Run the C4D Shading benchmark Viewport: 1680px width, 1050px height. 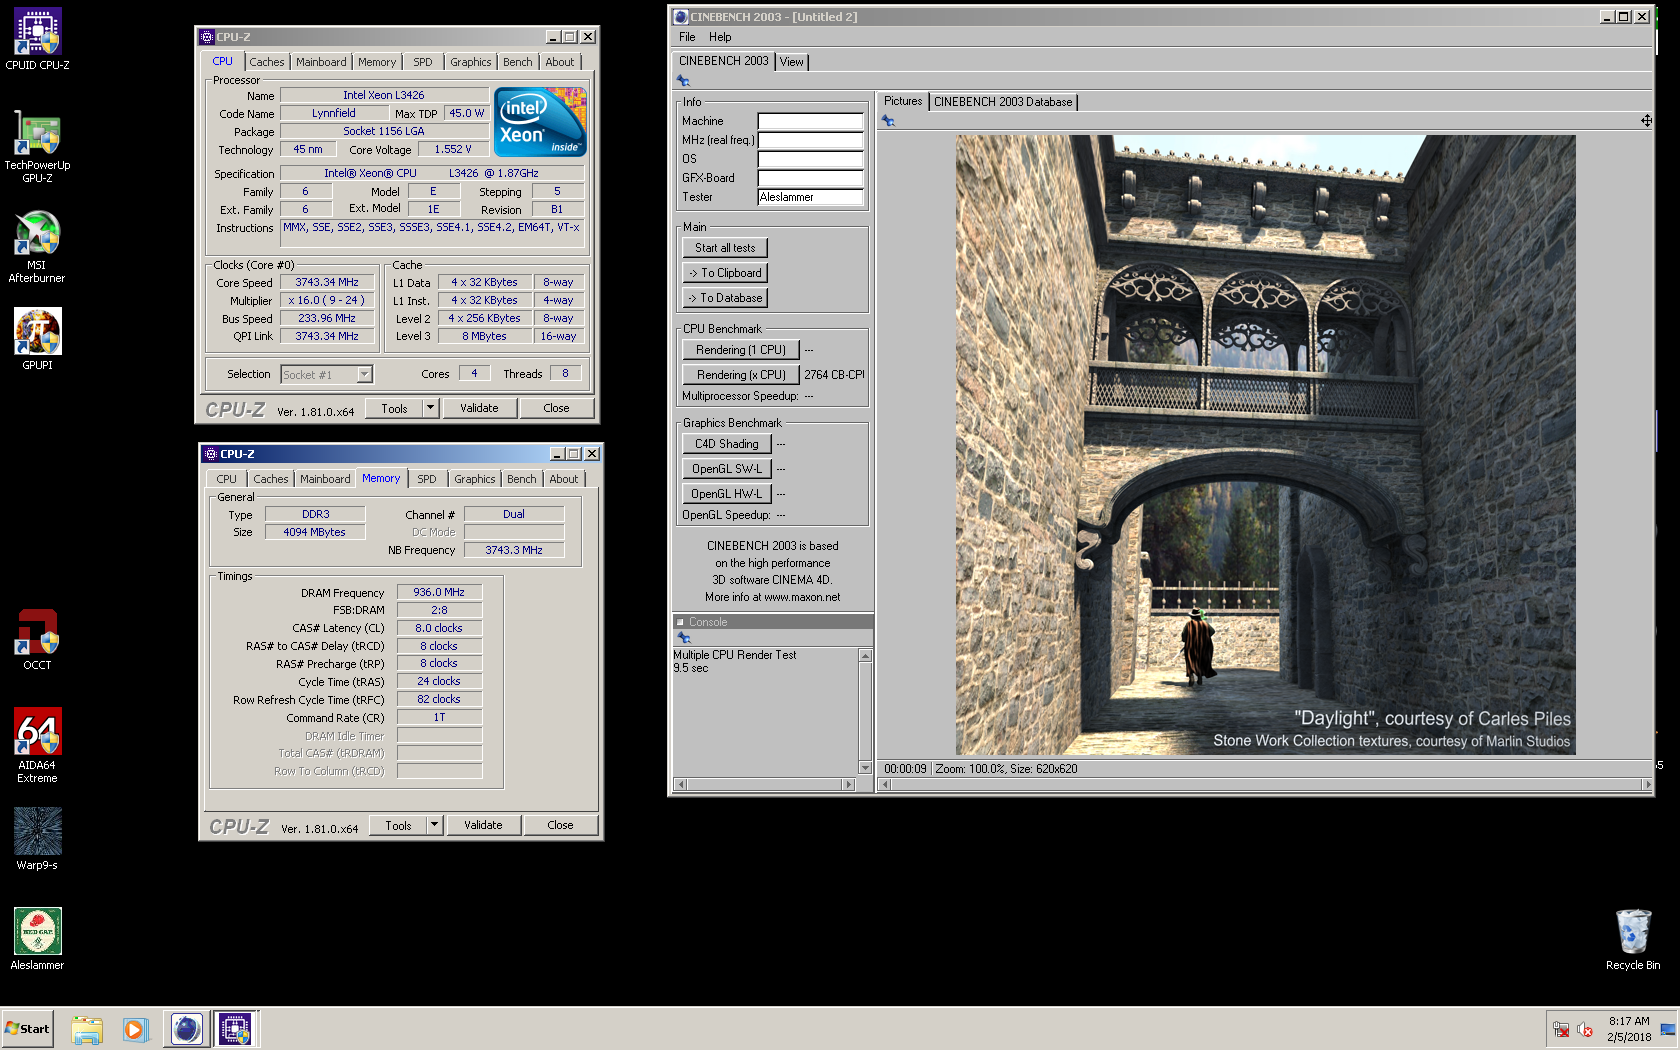pyautogui.click(x=727, y=444)
